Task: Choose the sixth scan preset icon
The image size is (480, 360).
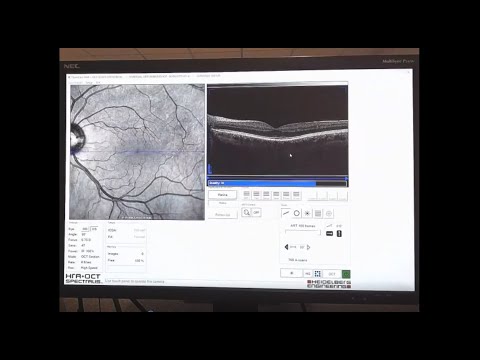Action: tap(296, 195)
